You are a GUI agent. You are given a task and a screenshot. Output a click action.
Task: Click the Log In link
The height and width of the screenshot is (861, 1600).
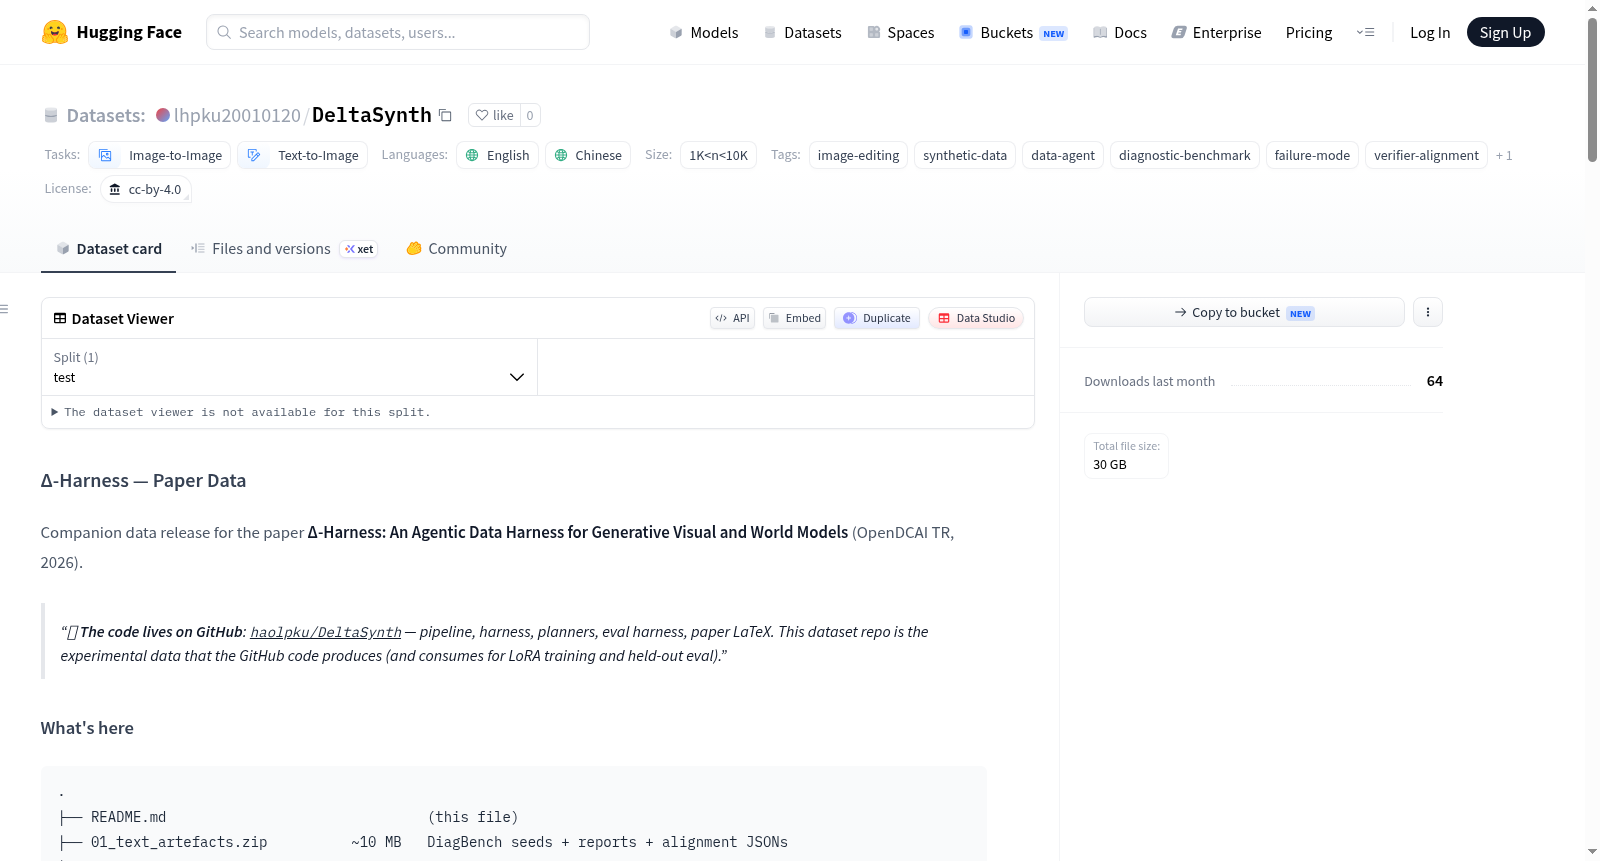tap(1430, 32)
